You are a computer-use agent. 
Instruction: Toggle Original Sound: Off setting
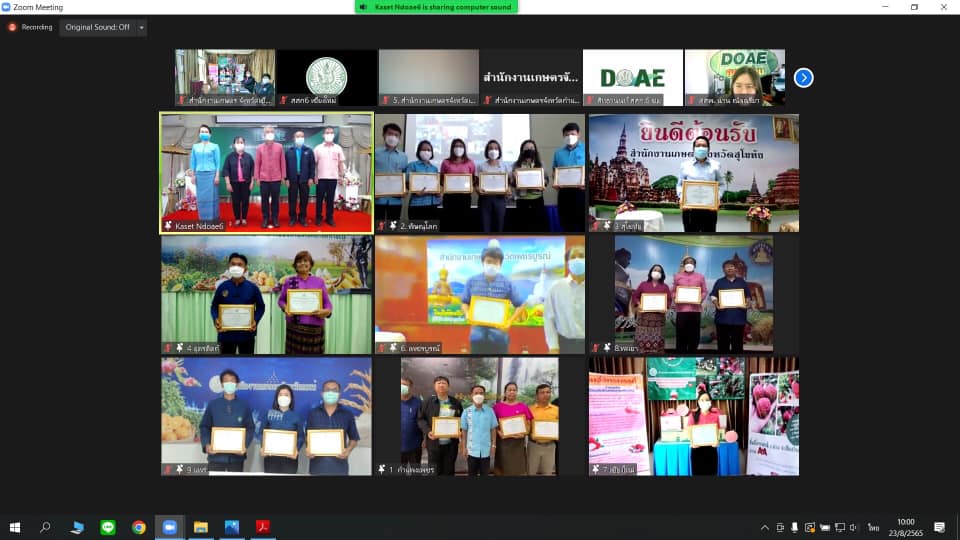(97, 27)
